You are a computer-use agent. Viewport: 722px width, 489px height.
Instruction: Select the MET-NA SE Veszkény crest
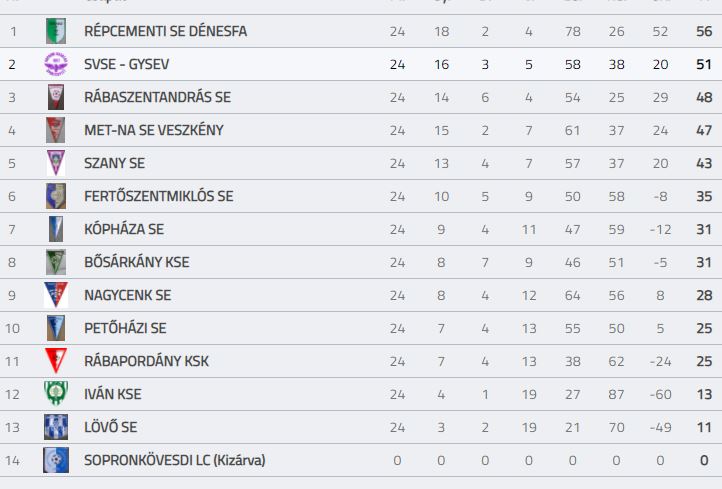coord(56,130)
